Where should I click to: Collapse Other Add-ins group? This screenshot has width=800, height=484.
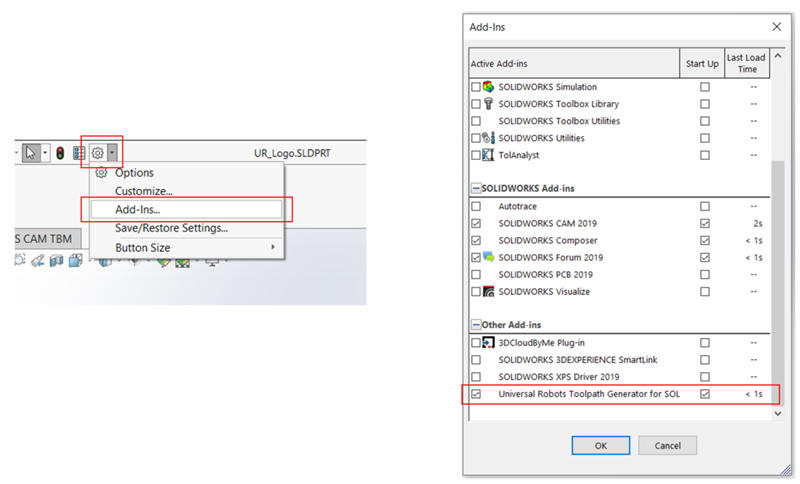476,325
